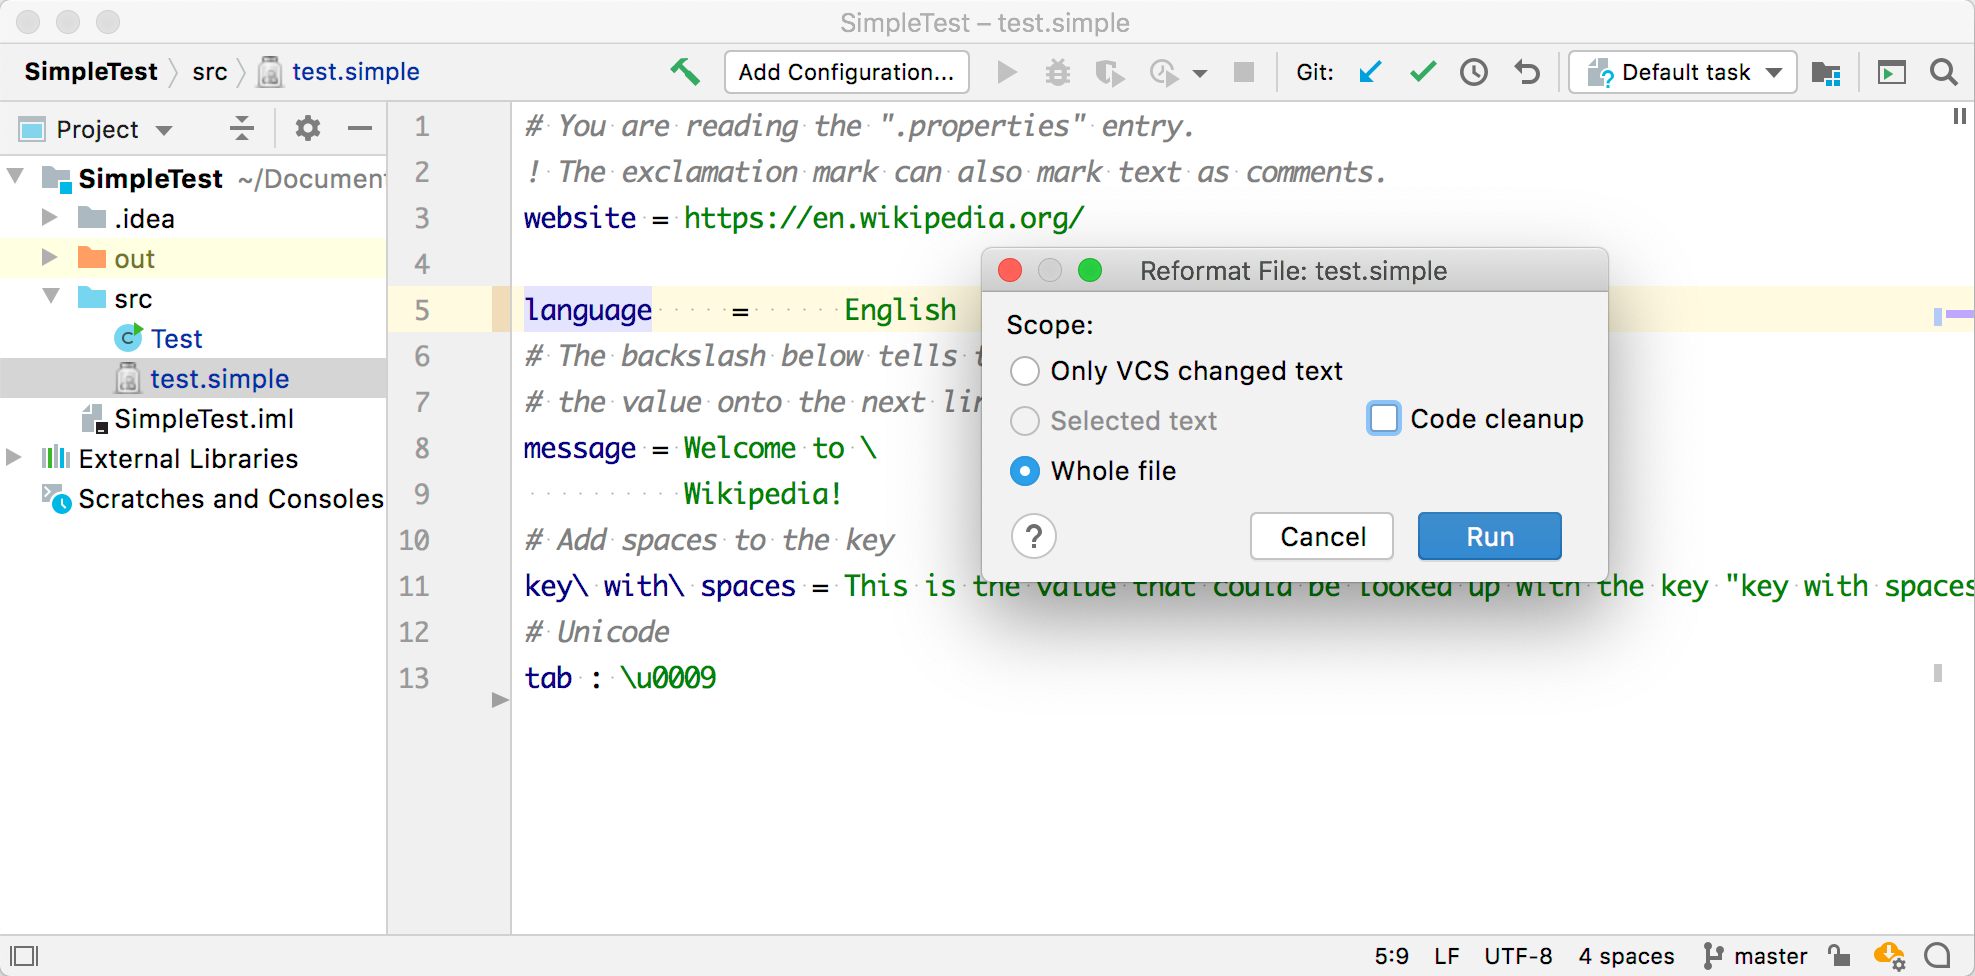Expand the External Libraries node
This screenshot has height=976, width=1975.
14,458
